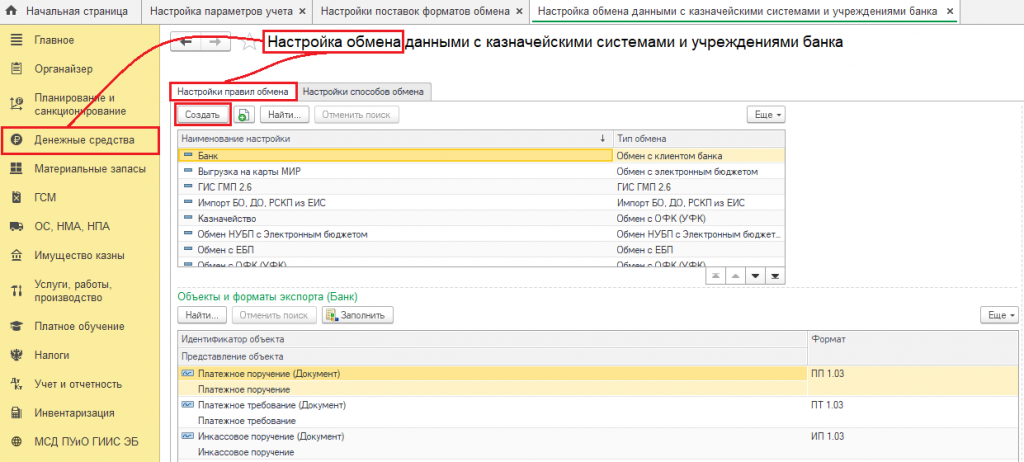Click Найти... button in export section

(202, 315)
